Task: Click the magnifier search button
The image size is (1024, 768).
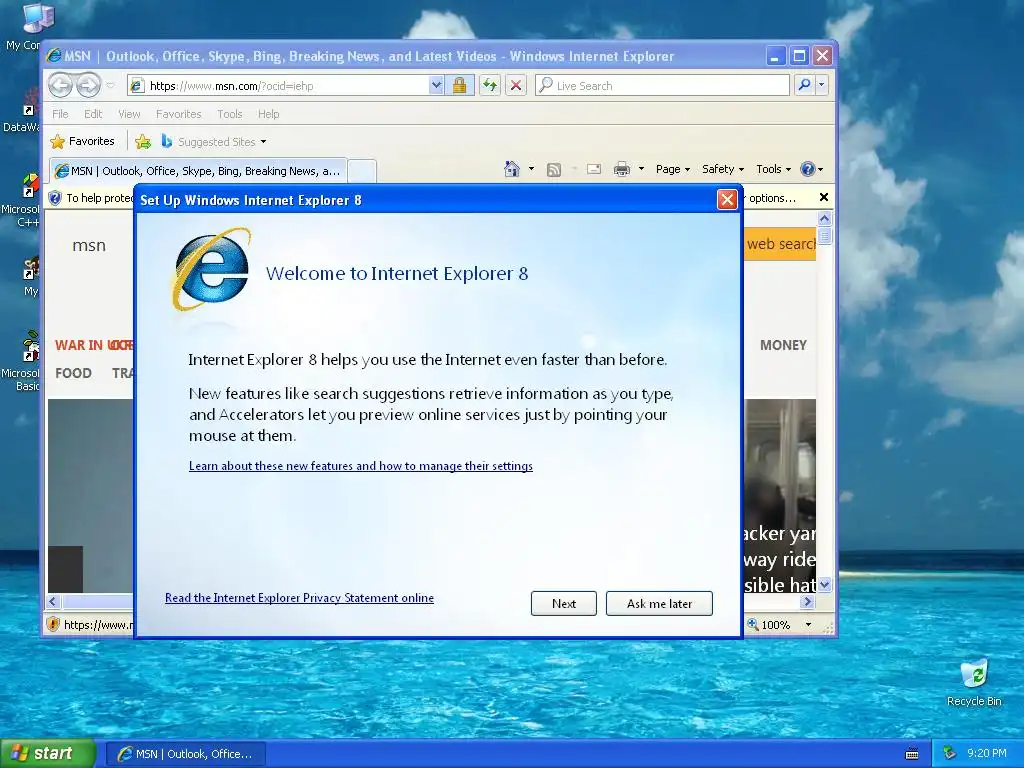Action: pos(805,85)
